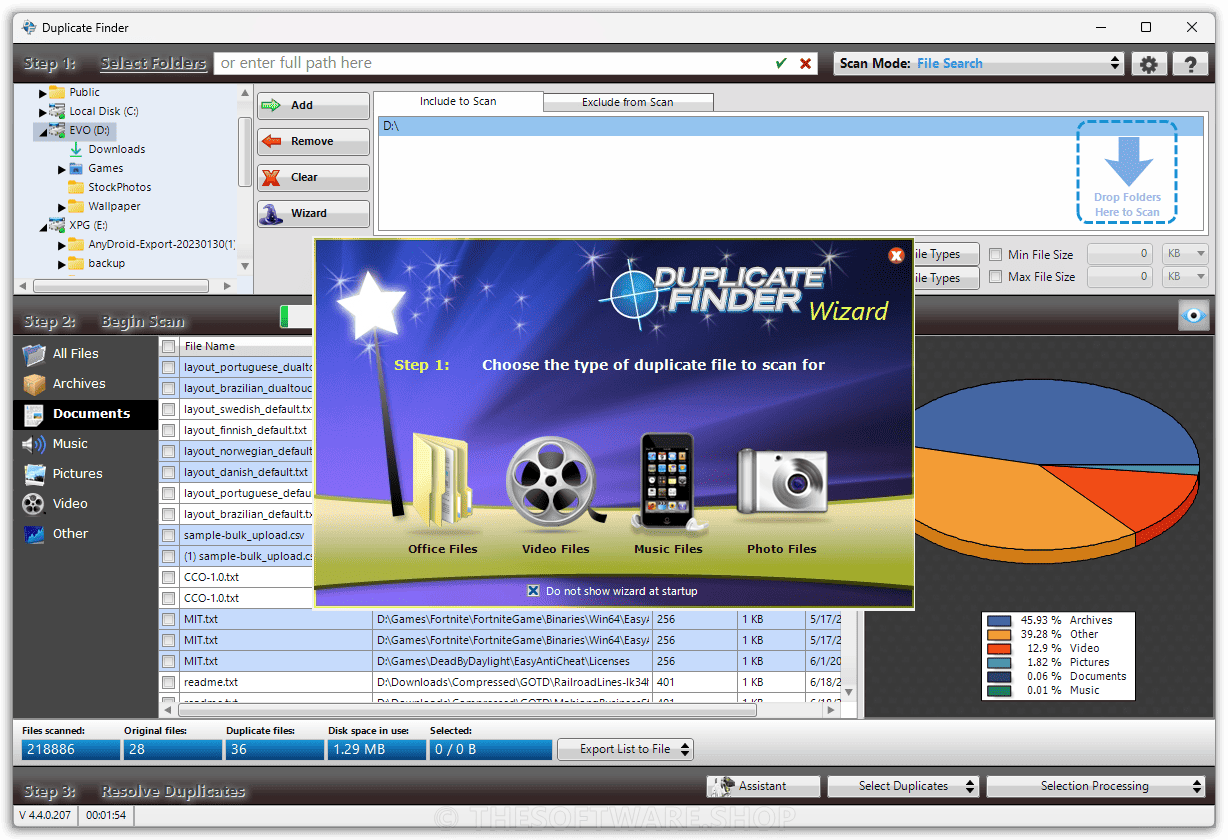Screen dimensions: 1228x840
Task: Click the Add folder button
Action: [313, 105]
